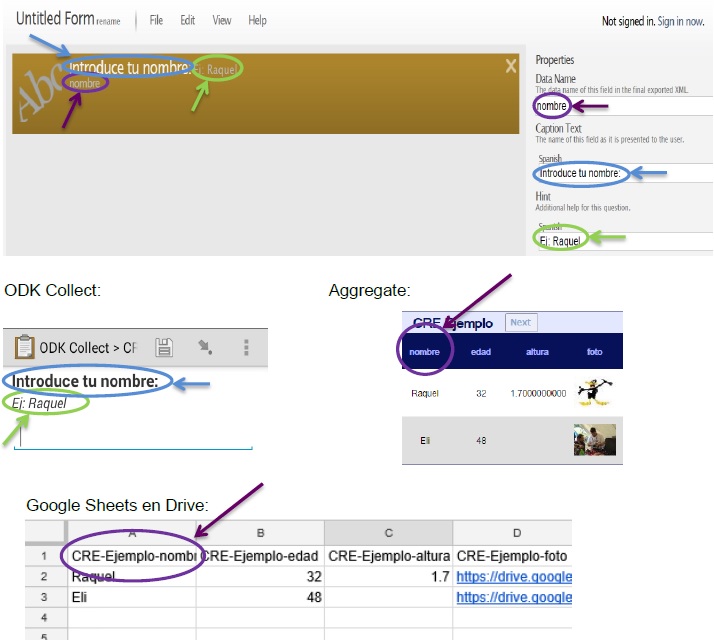Click the go-to arrow icon in ODK Collect
Viewport: 714px width, 642px height.
tap(205, 347)
